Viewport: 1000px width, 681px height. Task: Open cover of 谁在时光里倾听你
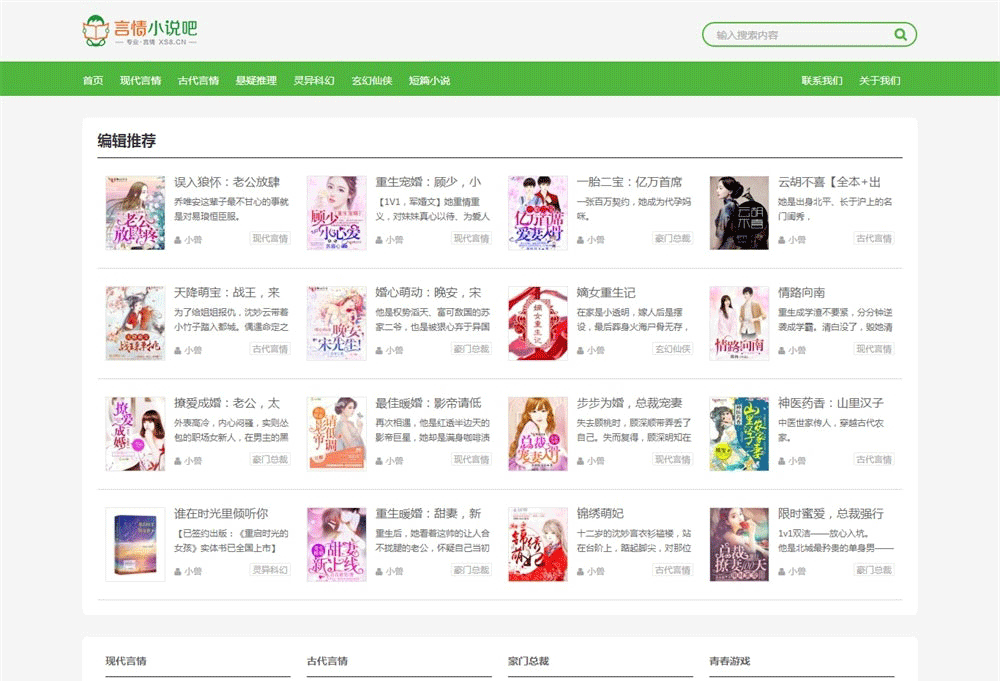pos(135,544)
